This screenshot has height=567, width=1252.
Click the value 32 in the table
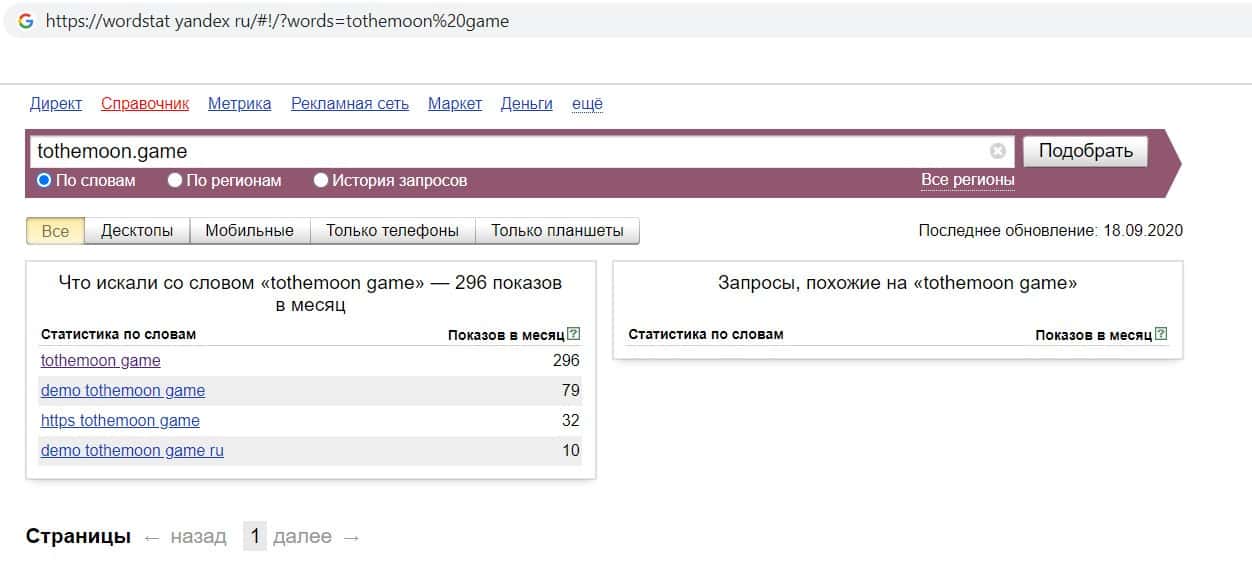[570, 421]
